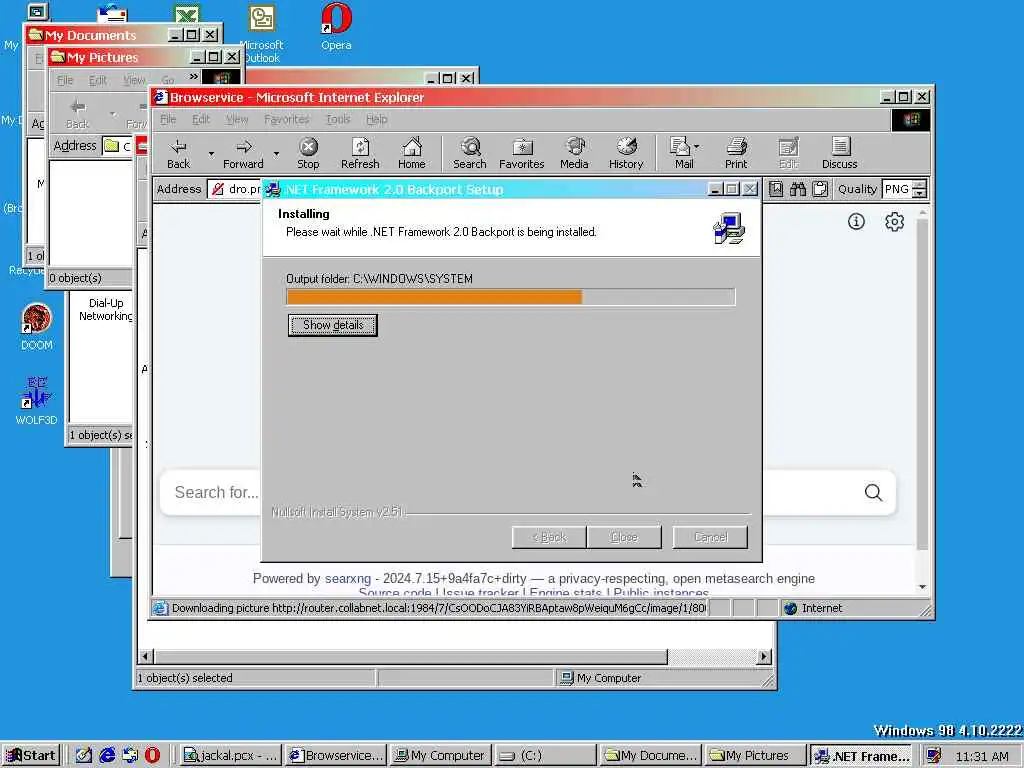Open the Opera desktop shortcut
Viewport: 1024px width, 768px height.
point(336,26)
